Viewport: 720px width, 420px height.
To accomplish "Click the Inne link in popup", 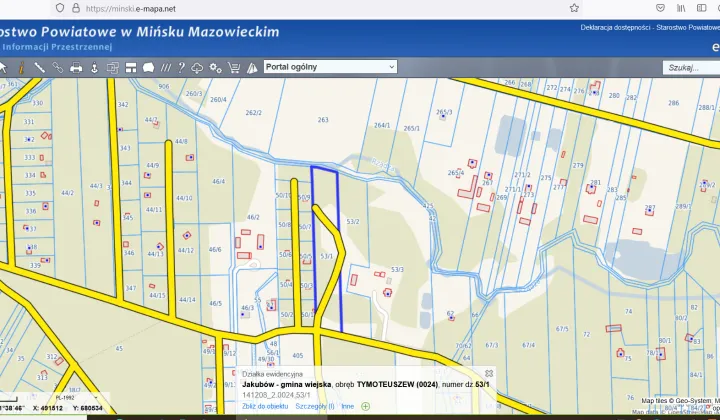I will pyautogui.click(x=348, y=406).
